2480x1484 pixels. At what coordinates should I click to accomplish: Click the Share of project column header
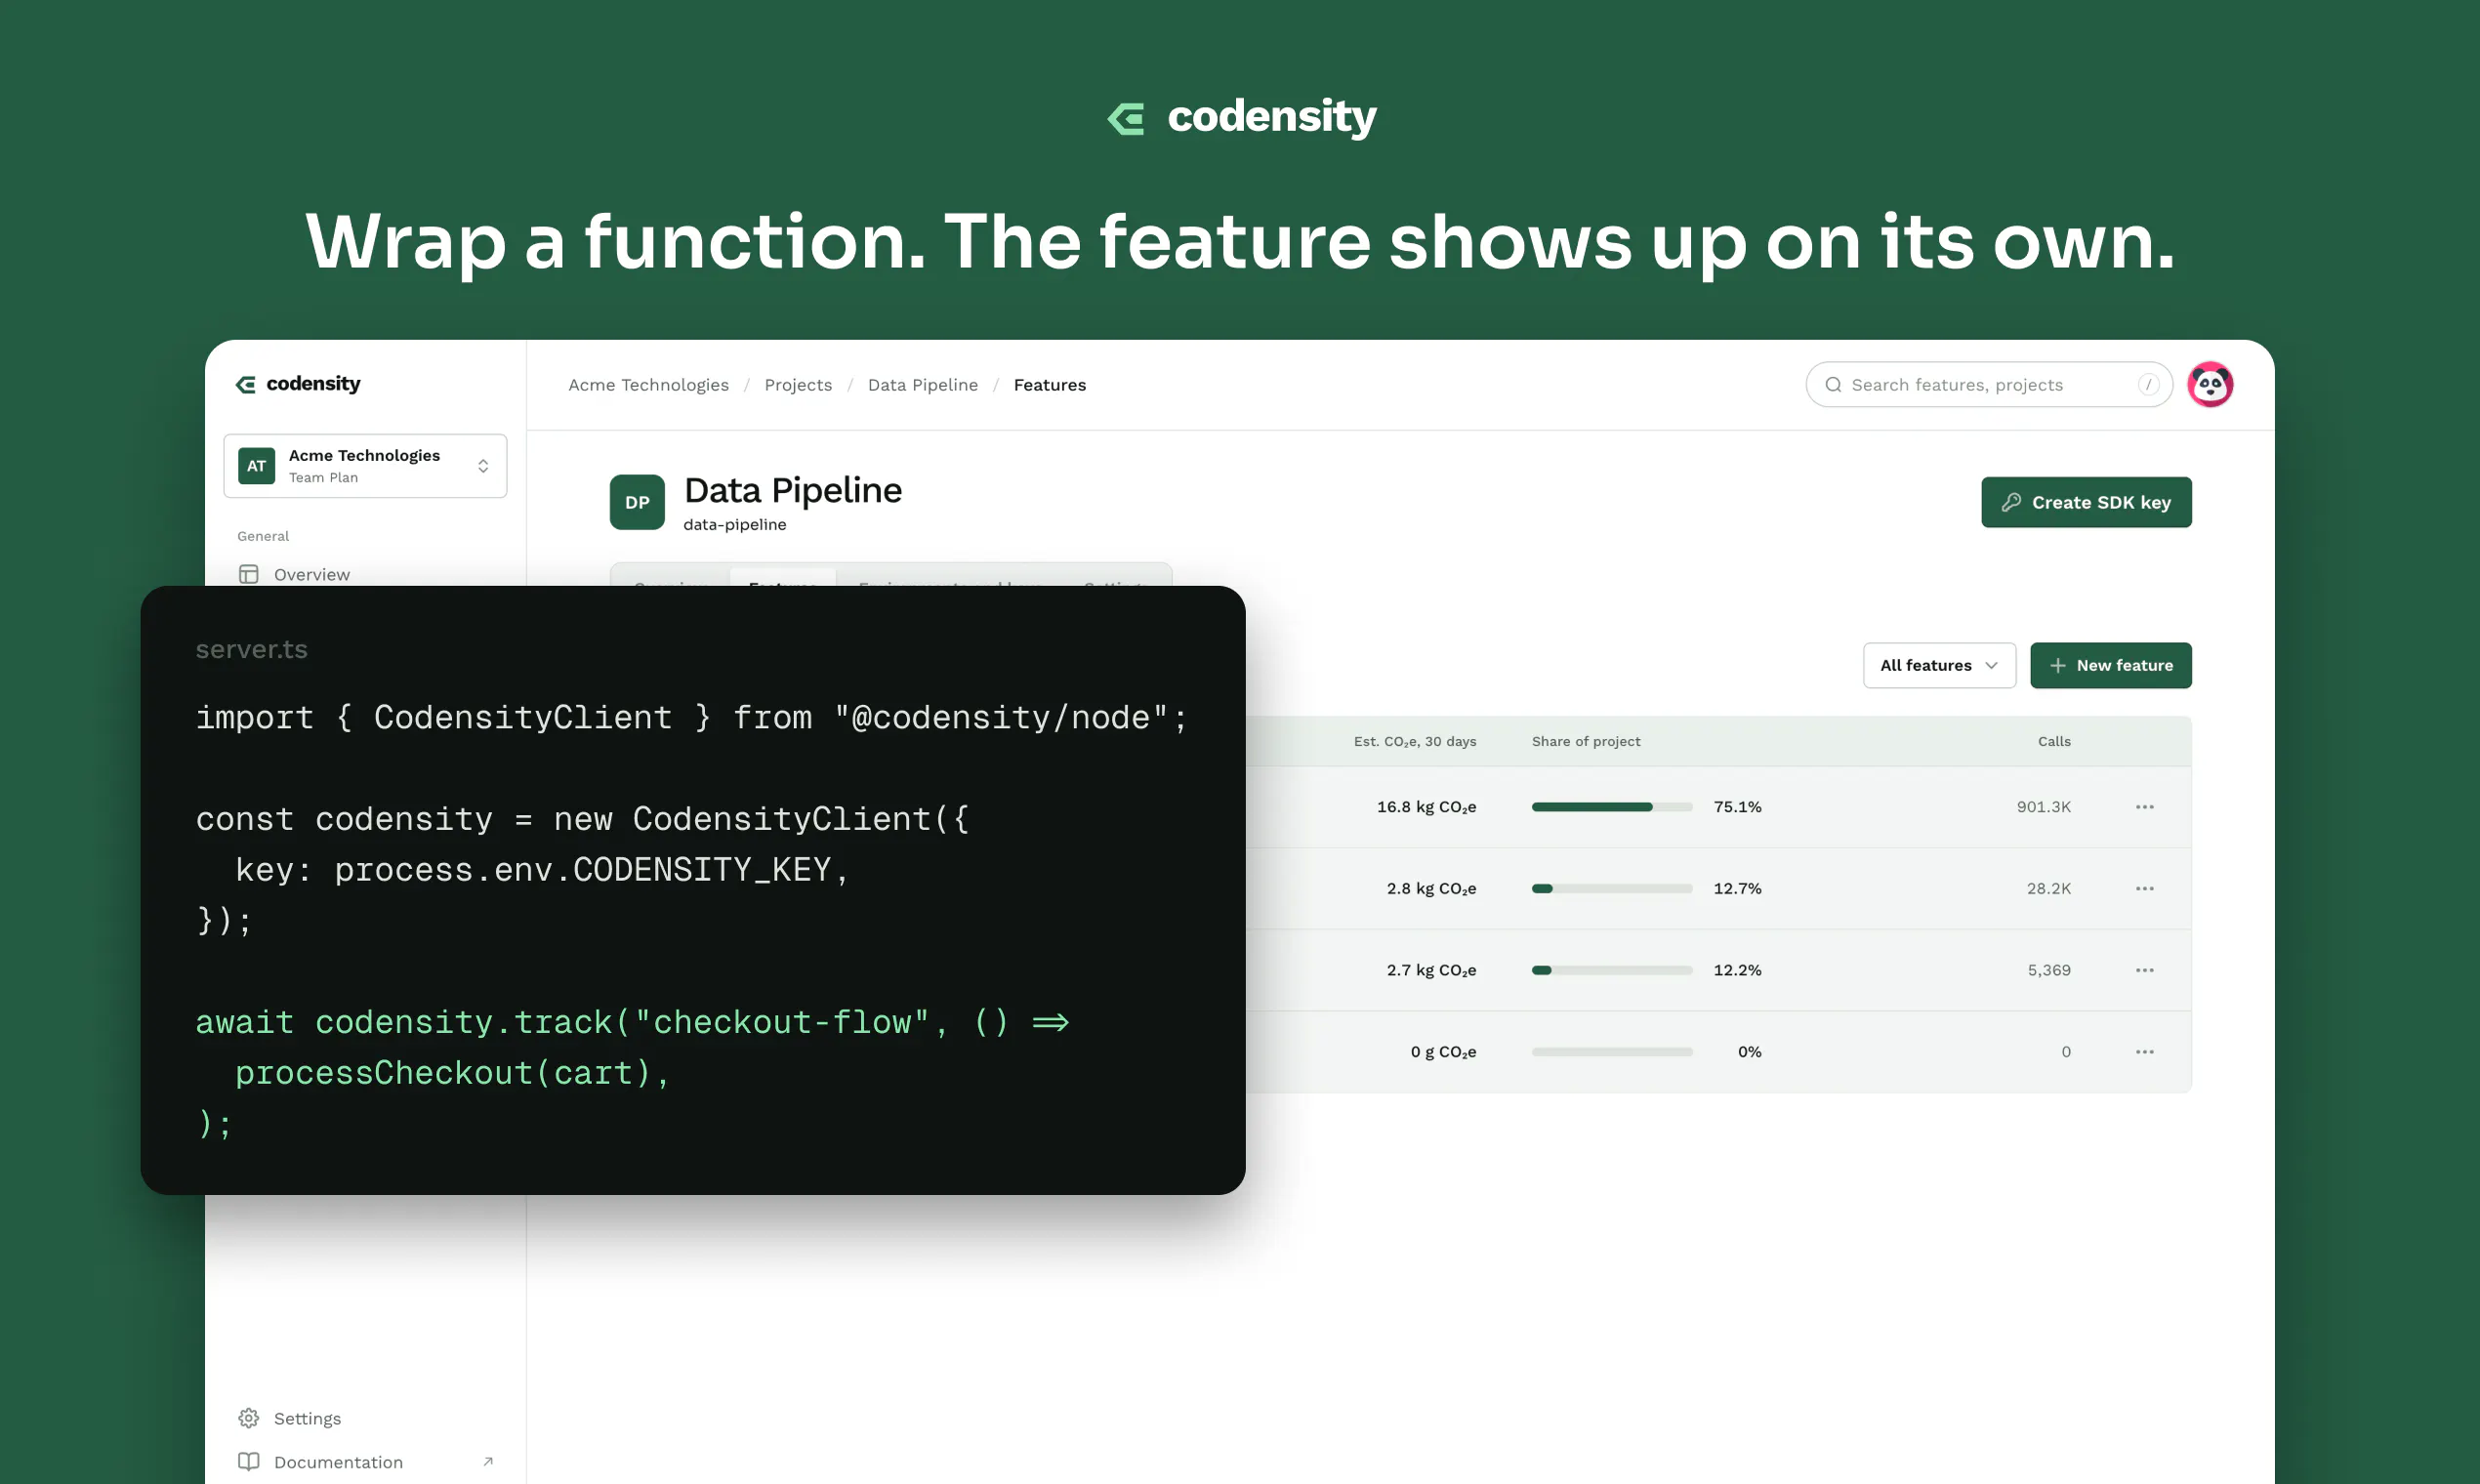1586,742
